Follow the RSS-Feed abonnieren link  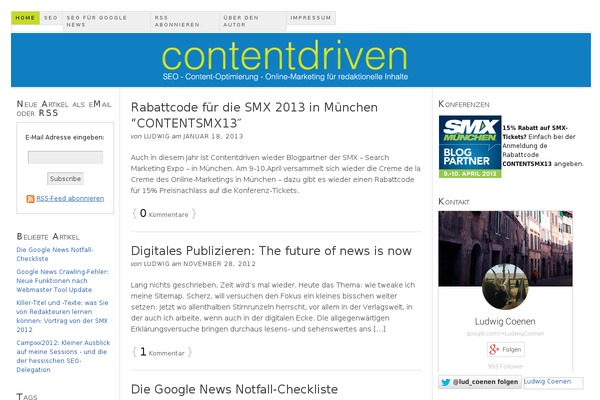(70, 199)
